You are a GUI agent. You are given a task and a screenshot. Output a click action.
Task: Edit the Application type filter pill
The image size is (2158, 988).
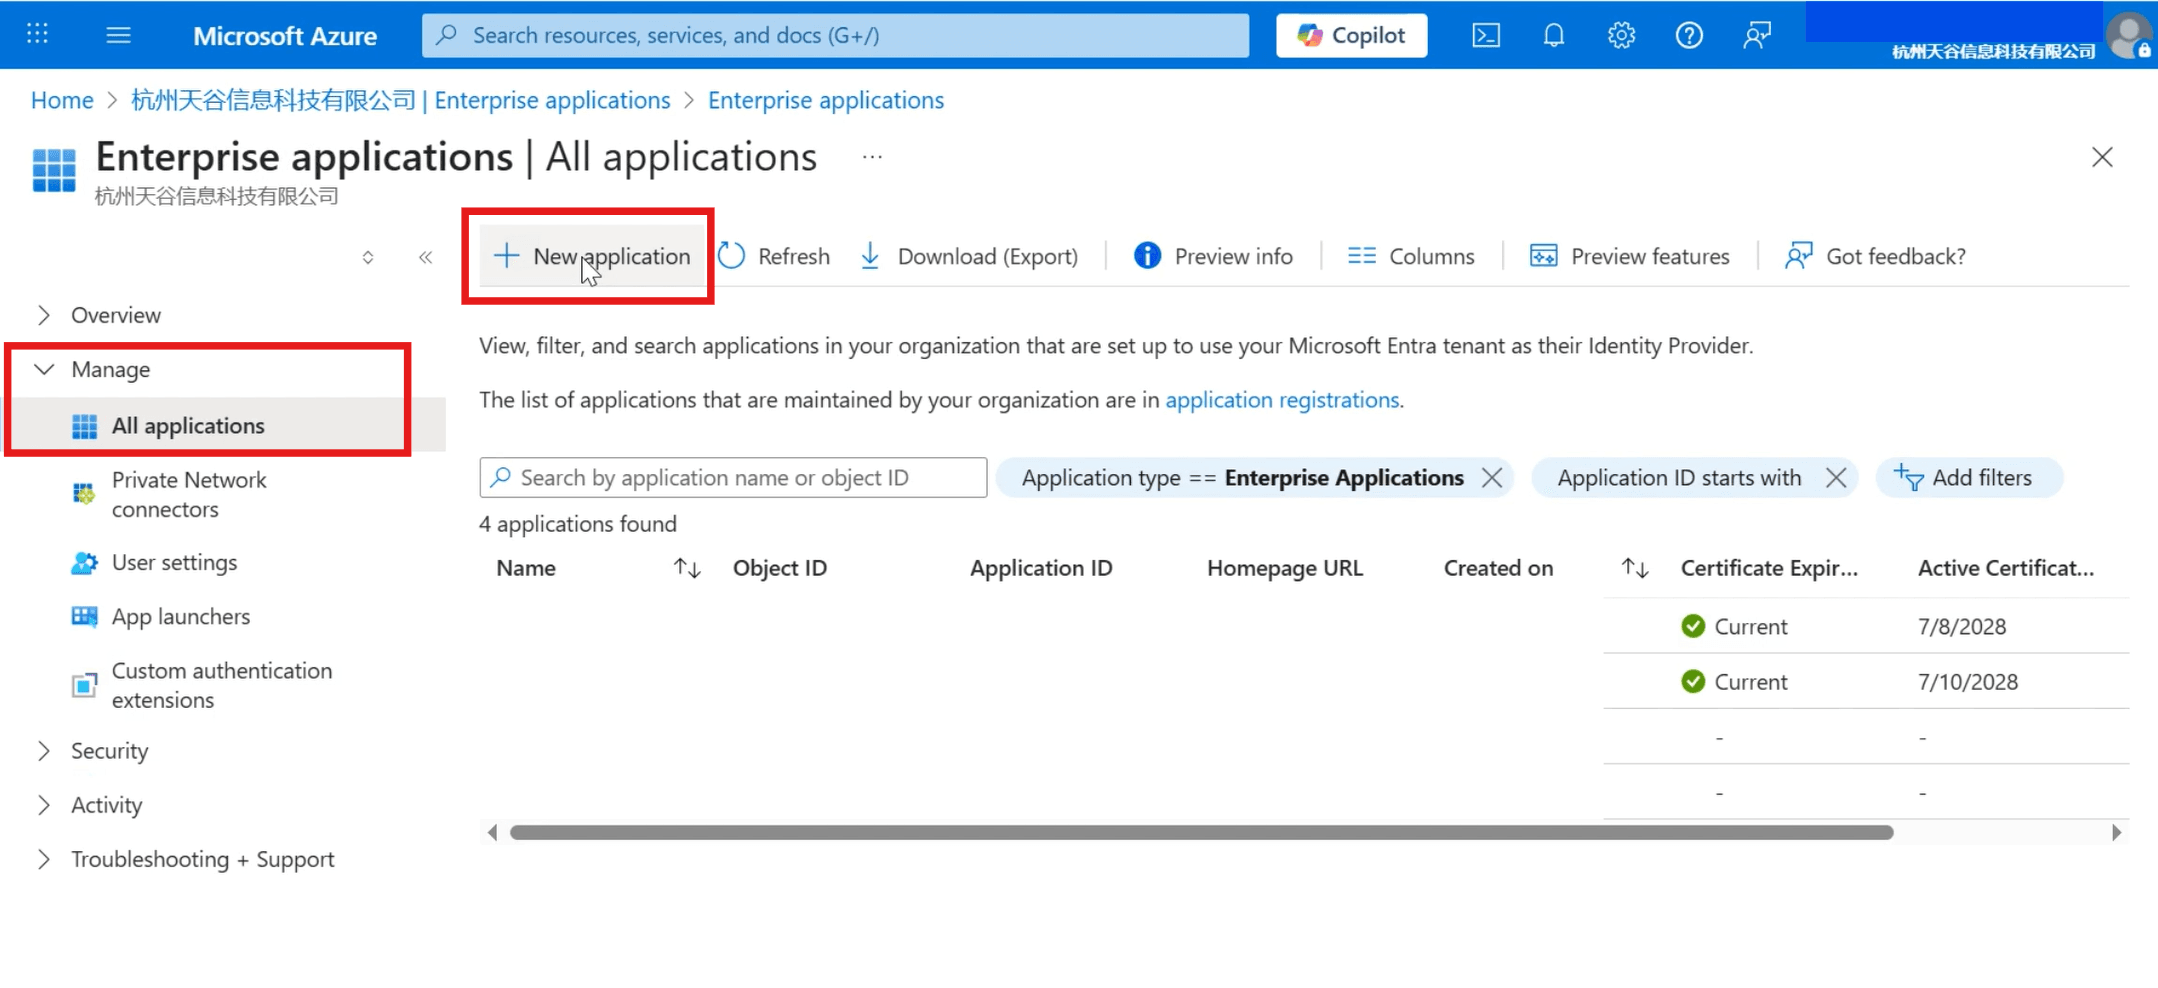[x=1242, y=478]
